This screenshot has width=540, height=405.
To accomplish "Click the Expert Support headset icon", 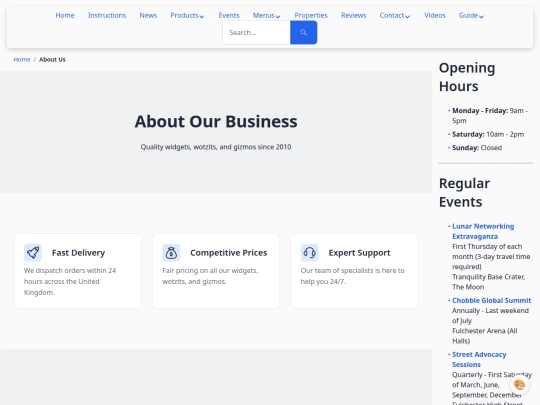I will [x=310, y=253].
